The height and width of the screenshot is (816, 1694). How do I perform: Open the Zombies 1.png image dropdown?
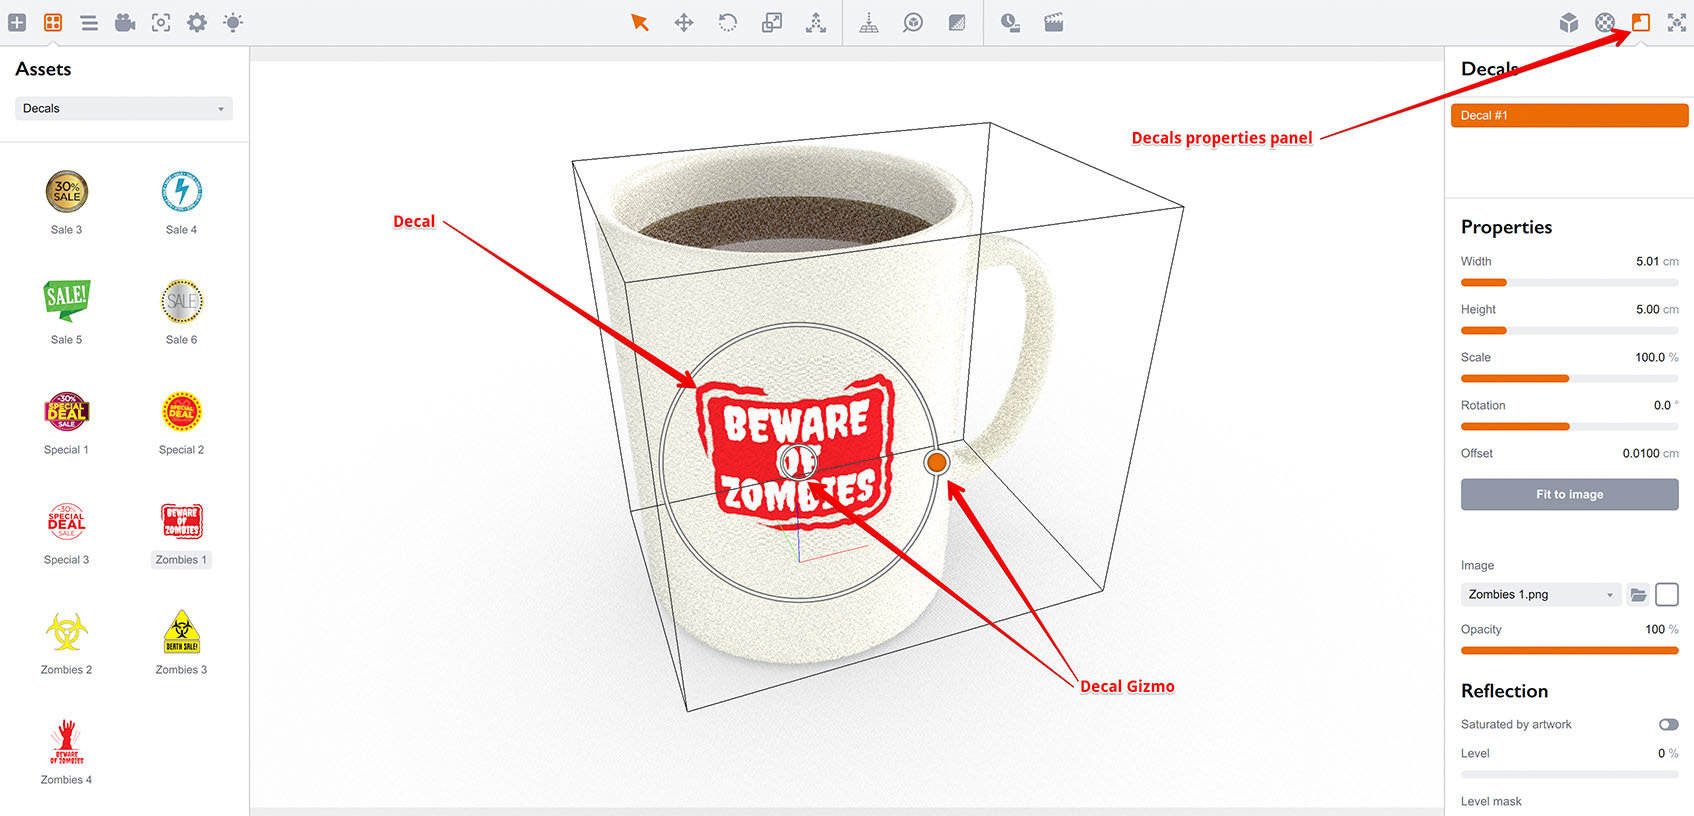click(1540, 595)
